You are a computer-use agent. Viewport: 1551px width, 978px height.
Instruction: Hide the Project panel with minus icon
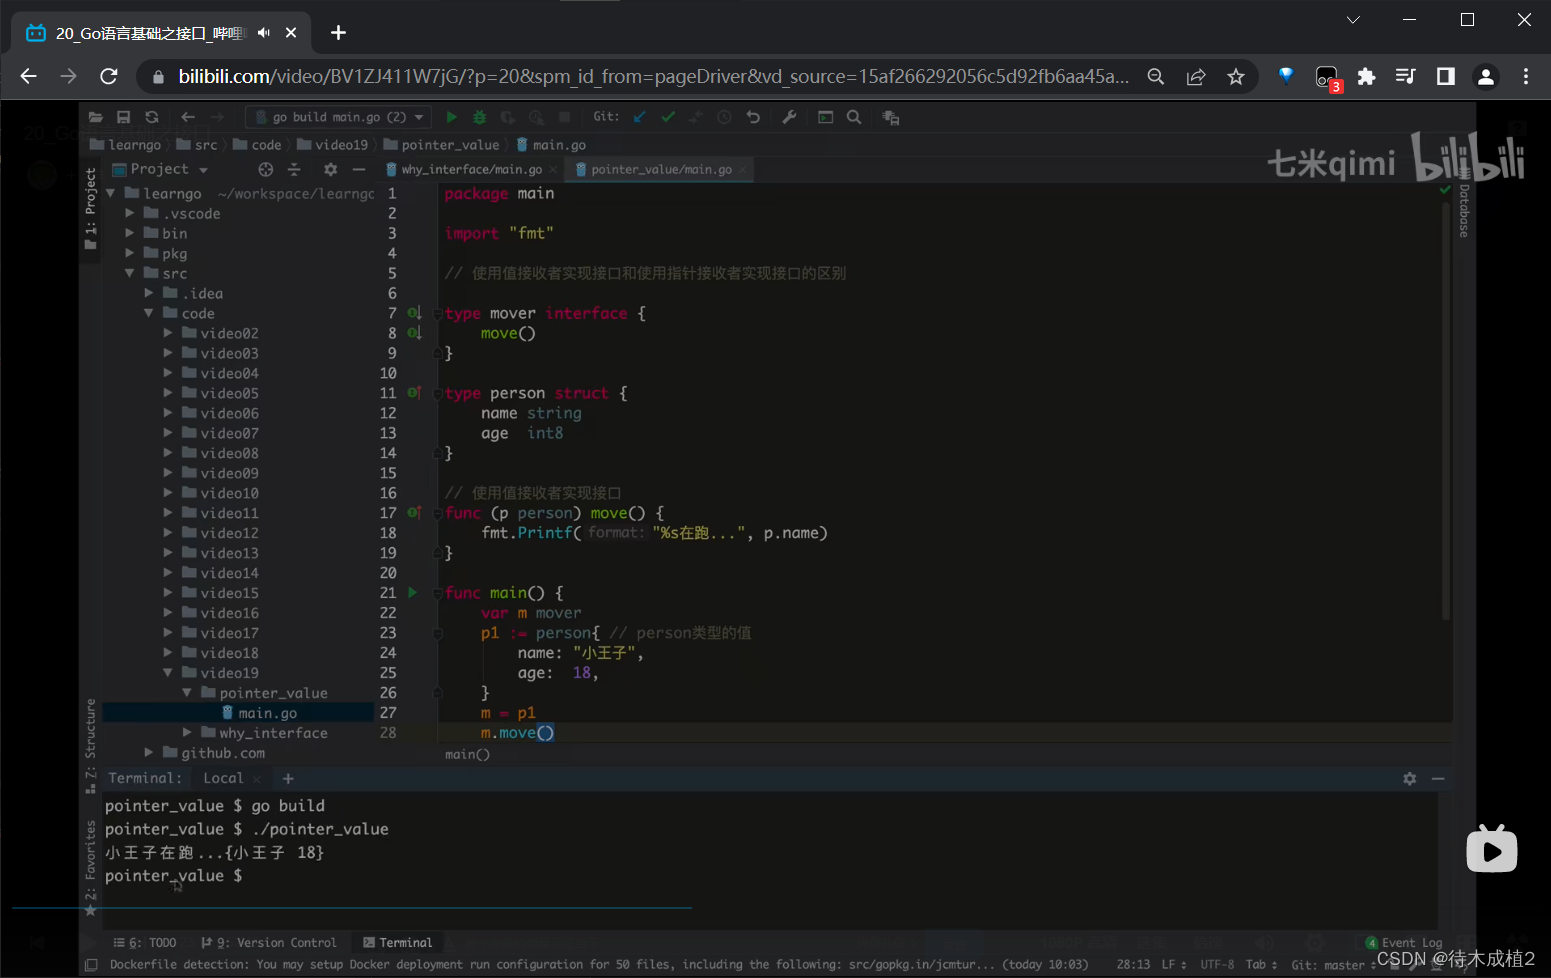point(359,169)
